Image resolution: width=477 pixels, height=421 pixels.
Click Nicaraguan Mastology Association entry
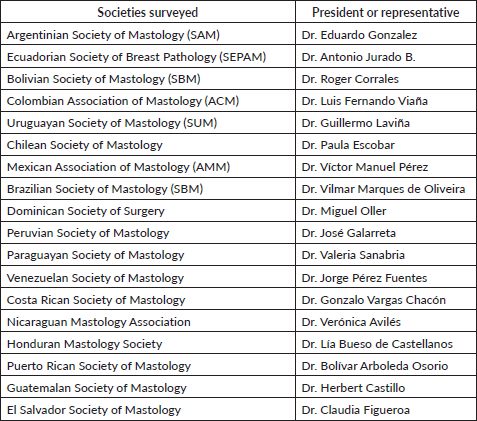tap(99, 322)
